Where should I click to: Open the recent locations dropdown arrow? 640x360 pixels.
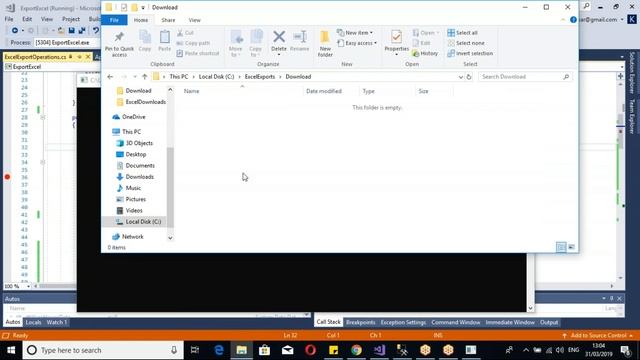135,77
